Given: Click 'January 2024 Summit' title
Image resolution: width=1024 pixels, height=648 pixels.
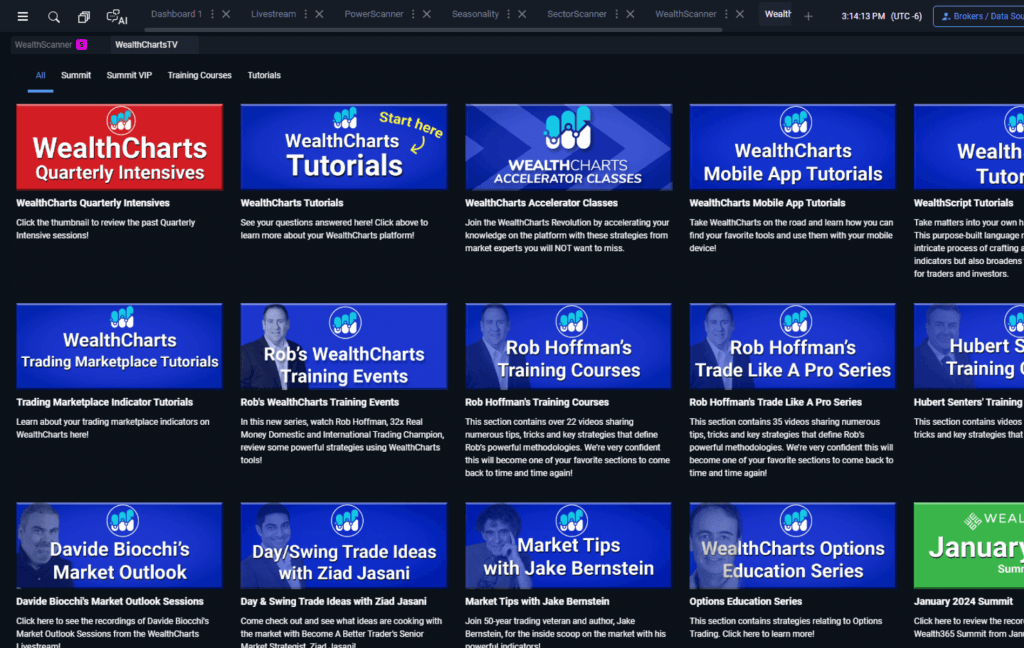Looking at the screenshot, I should click(x=963, y=602).
